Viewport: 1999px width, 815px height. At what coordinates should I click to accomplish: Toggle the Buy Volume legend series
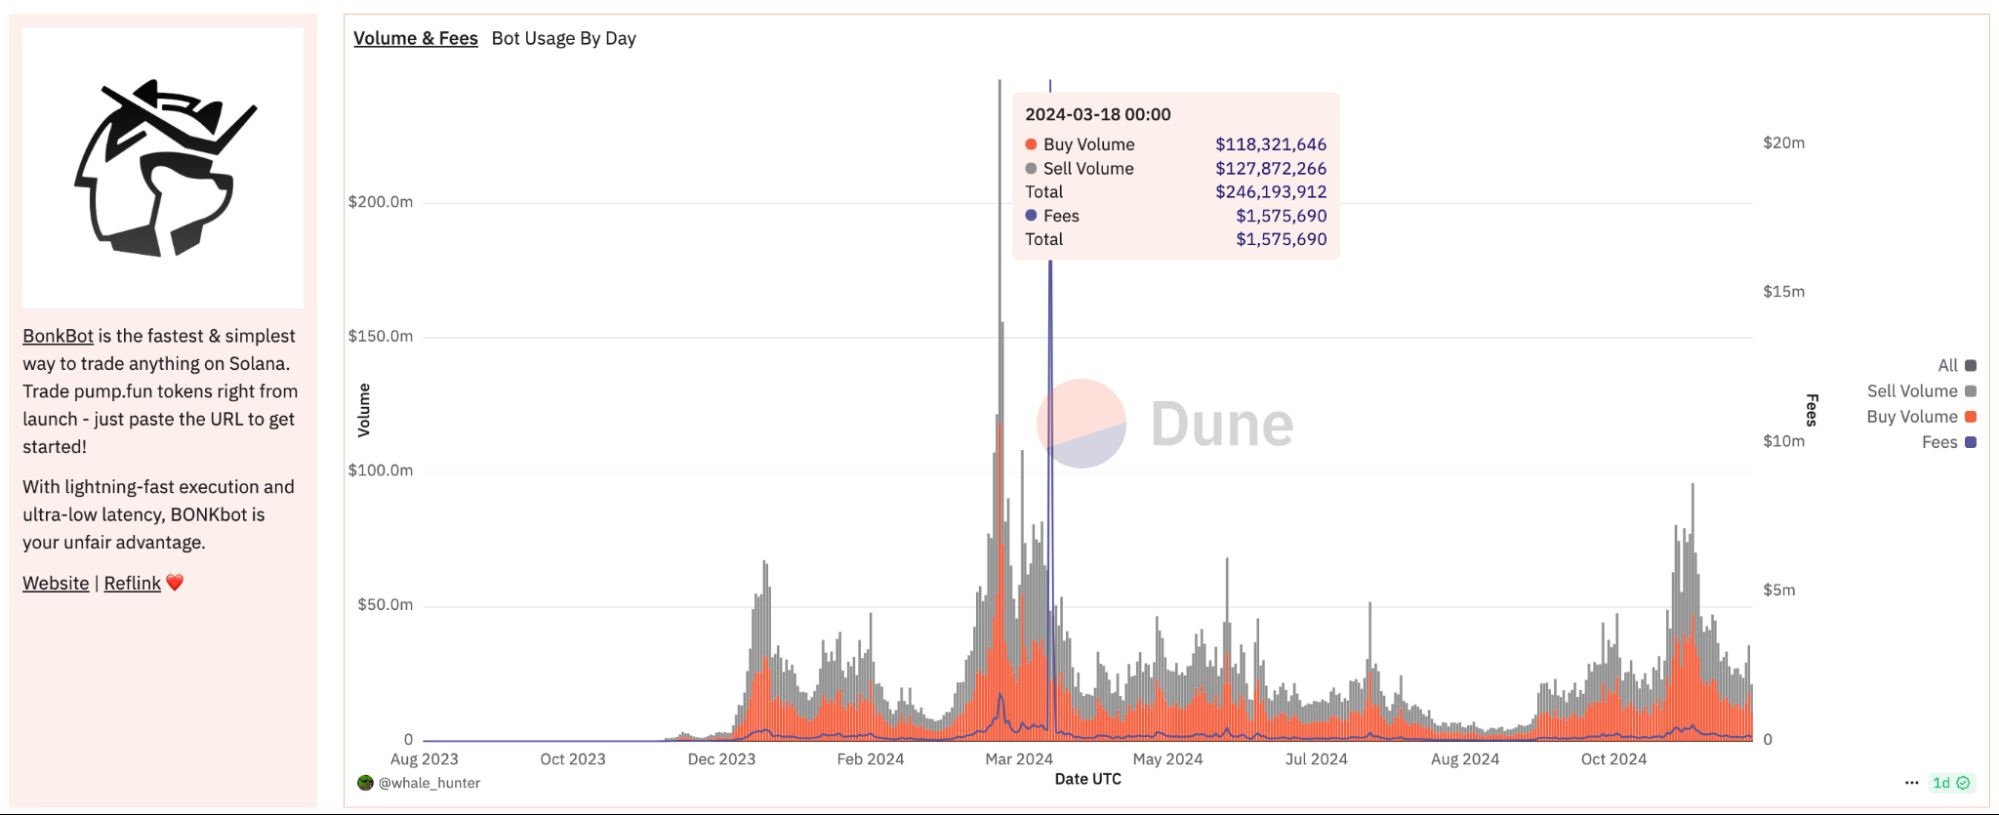(x=1920, y=417)
